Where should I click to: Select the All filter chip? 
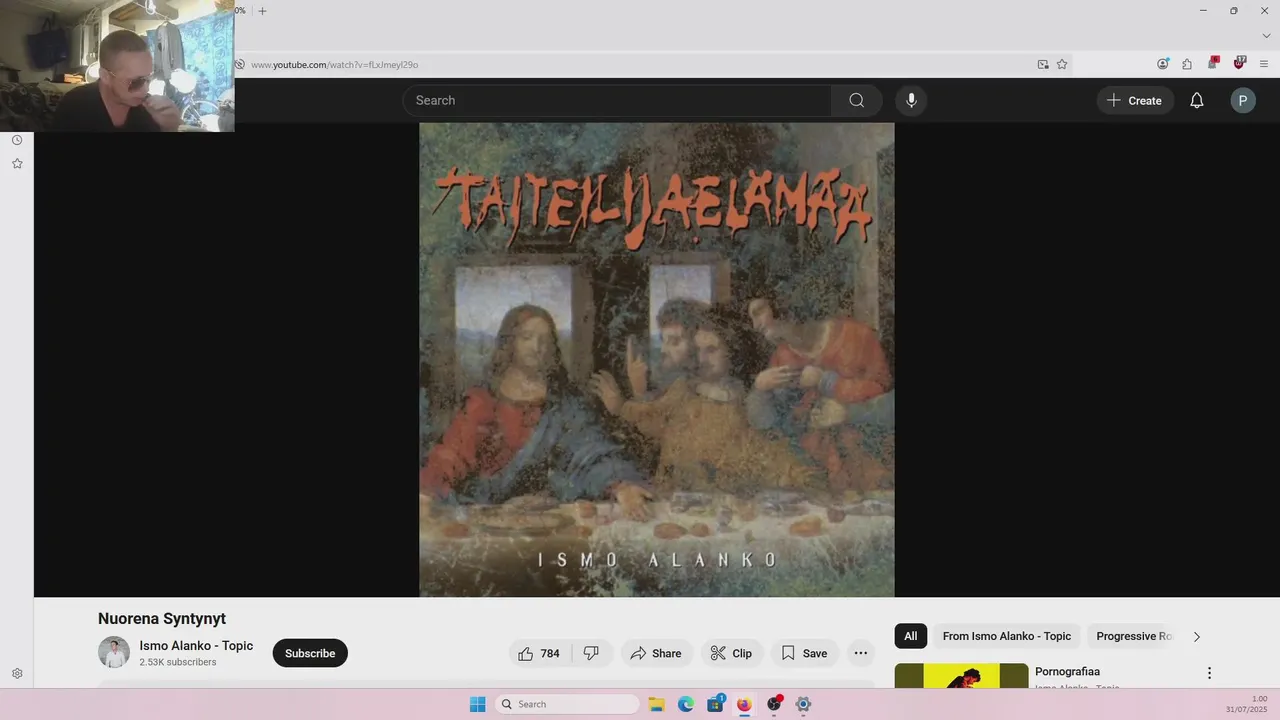(x=911, y=636)
